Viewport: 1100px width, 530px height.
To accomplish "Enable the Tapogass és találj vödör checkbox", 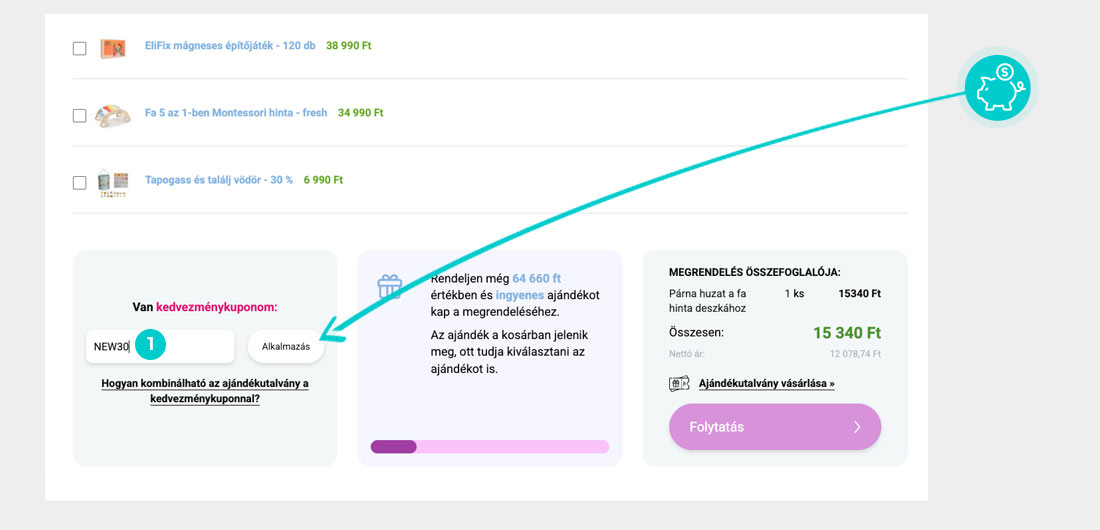I will [x=80, y=182].
